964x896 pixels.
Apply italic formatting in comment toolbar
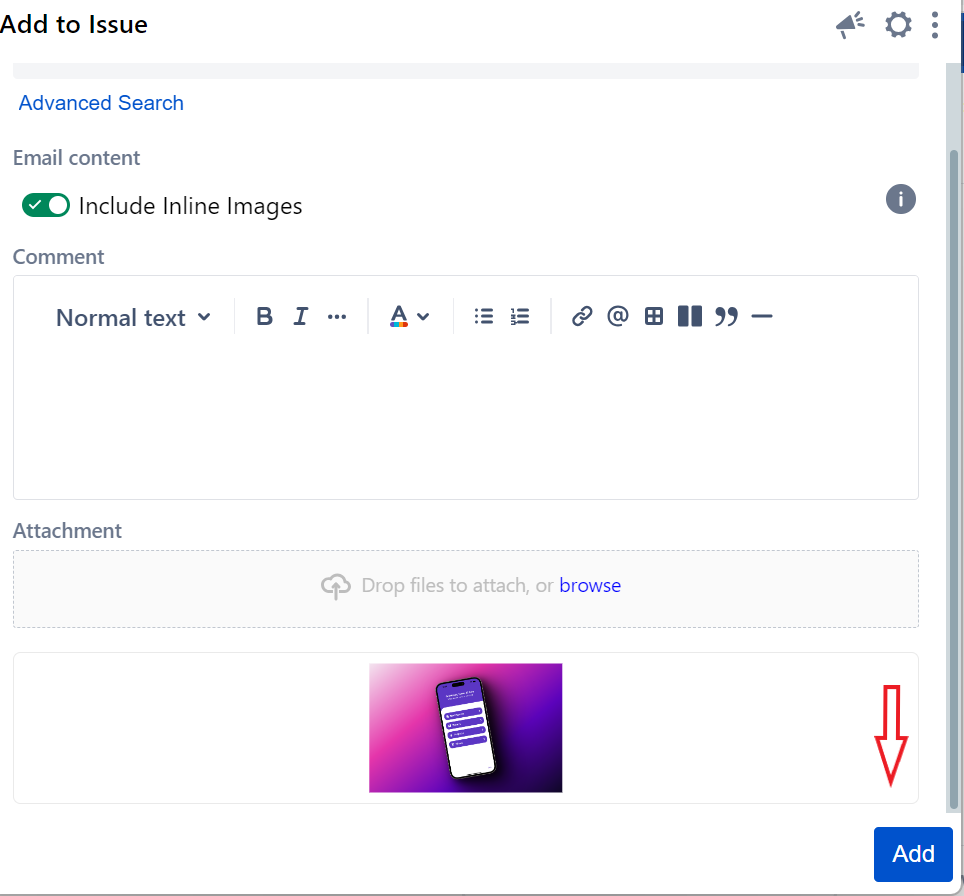click(x=300, y=317)
